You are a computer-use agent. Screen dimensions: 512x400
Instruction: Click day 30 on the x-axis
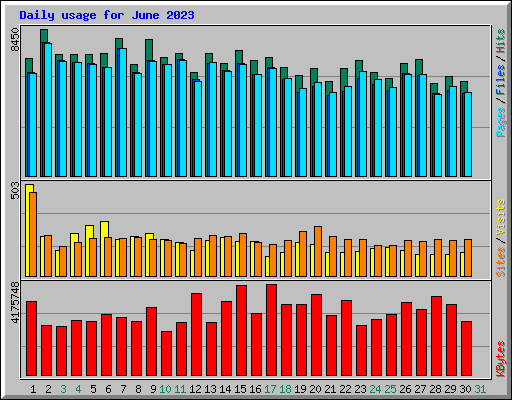click(x=465, y=389)
